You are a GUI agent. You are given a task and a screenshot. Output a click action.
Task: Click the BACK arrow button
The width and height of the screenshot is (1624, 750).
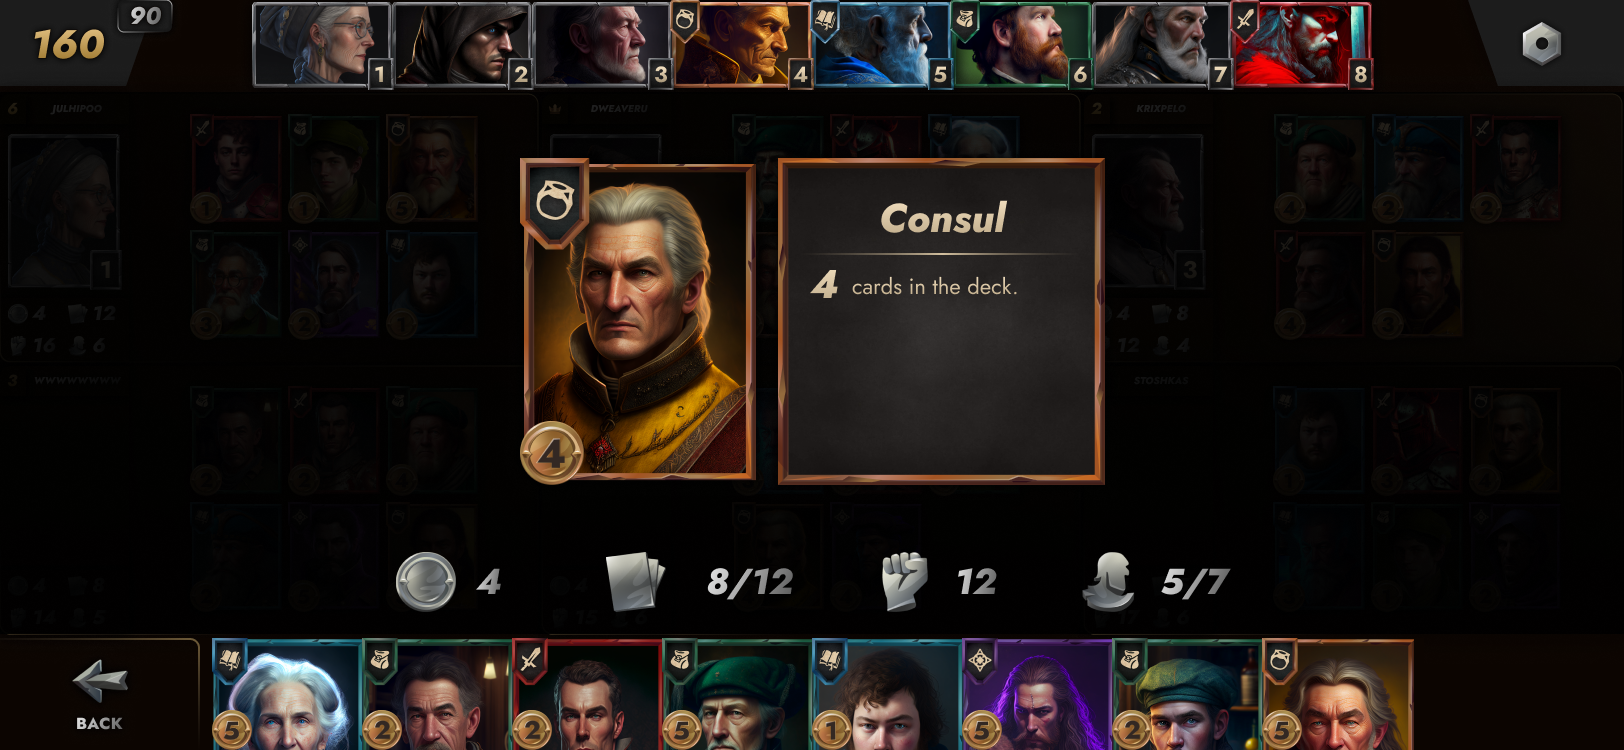[x=99, y=694]
